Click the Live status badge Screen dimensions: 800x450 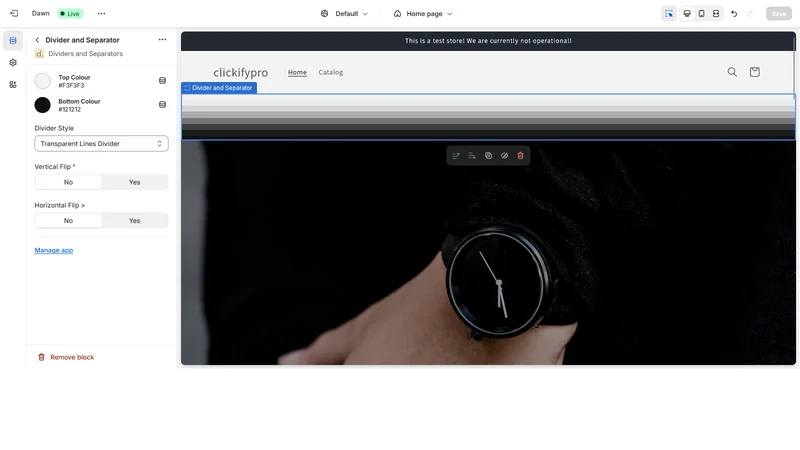coord(70,14)
